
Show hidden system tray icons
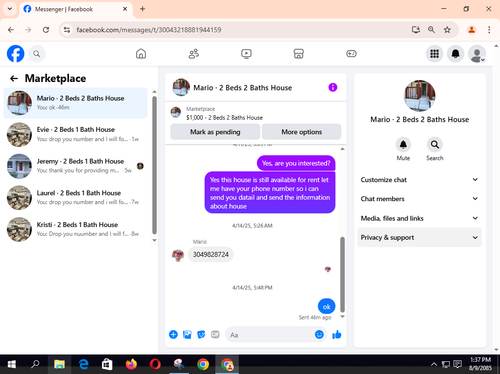(x=434, y=364)
